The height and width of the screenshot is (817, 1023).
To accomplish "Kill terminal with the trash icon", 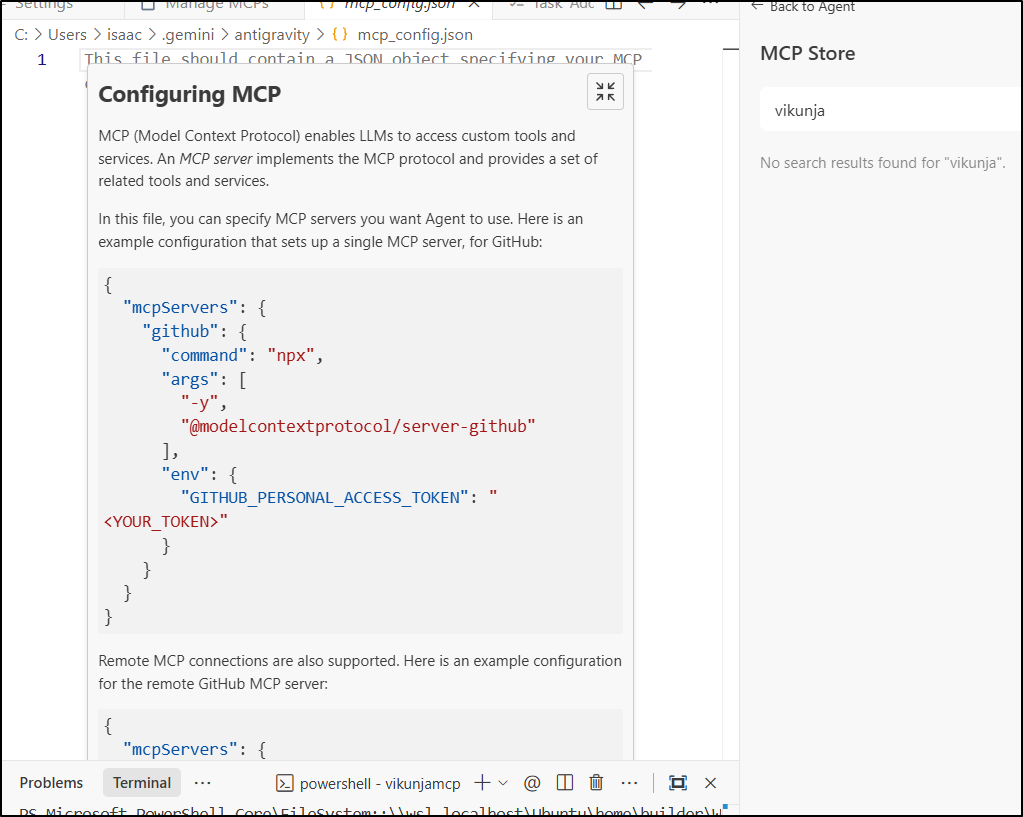I will pos(596,783).
